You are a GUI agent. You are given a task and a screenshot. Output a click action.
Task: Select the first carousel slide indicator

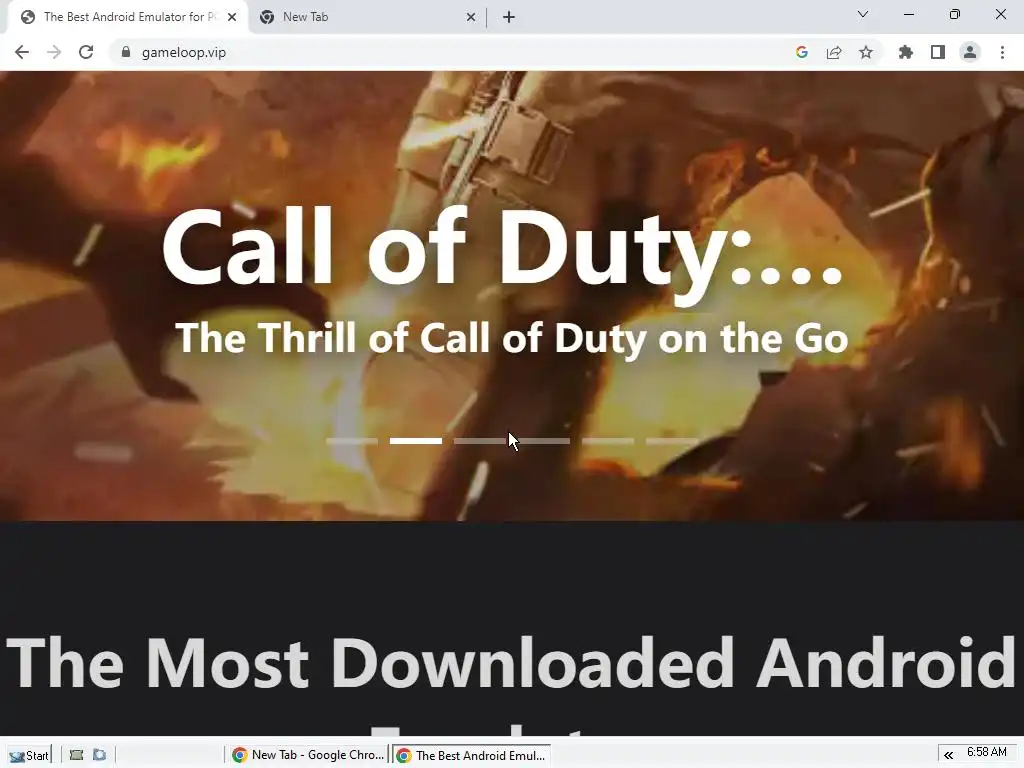click(352, 441)
